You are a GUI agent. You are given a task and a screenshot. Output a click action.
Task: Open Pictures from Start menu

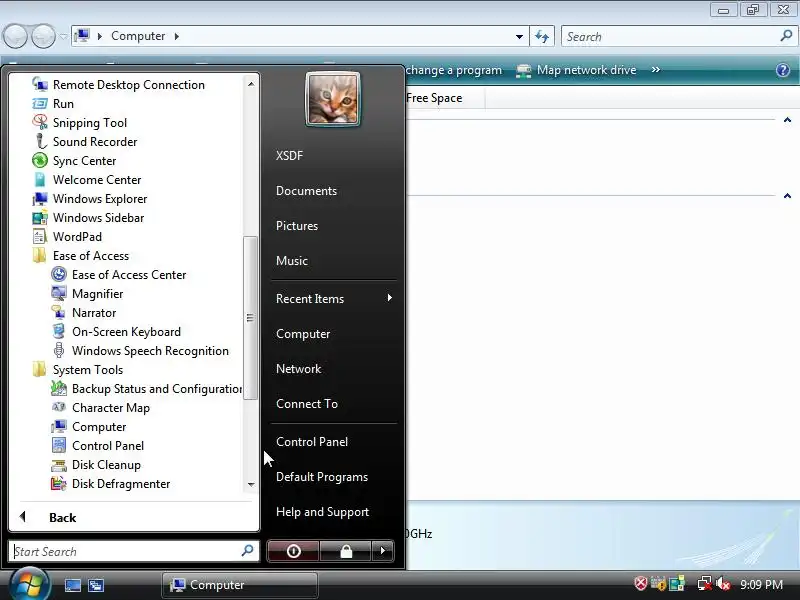(297, 226)
